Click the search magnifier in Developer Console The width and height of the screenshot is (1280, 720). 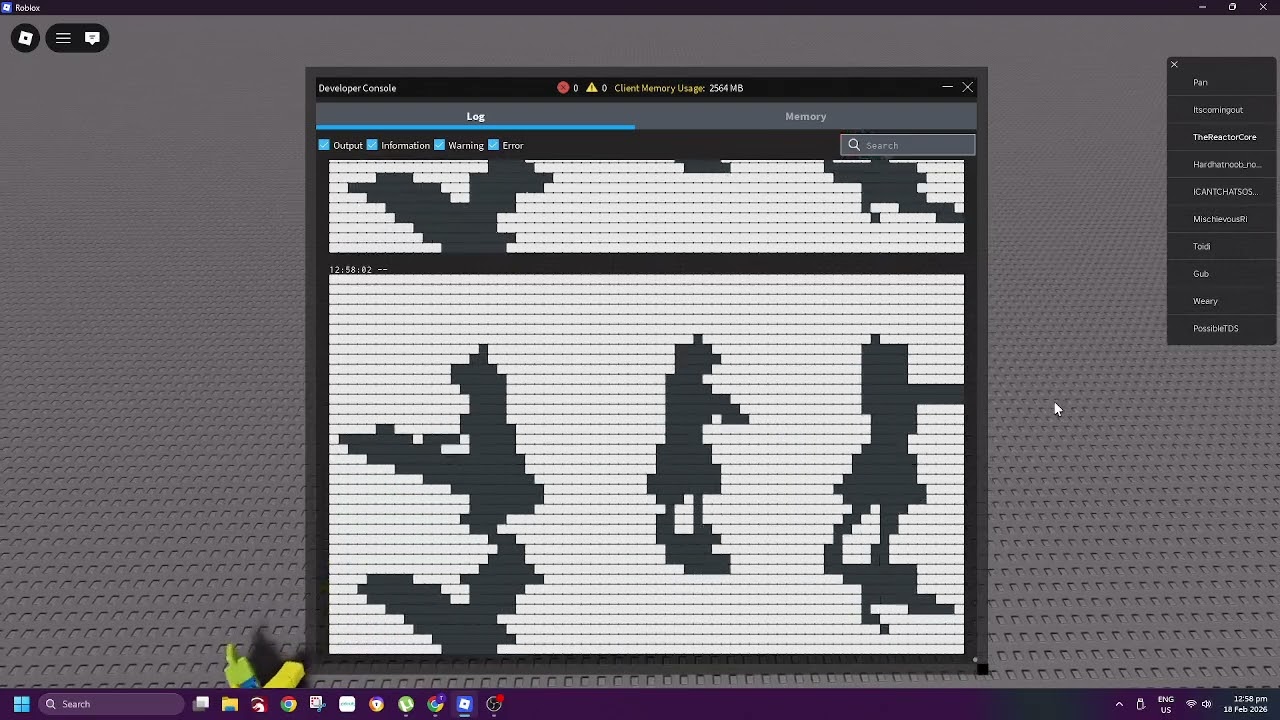pos(854,145)
